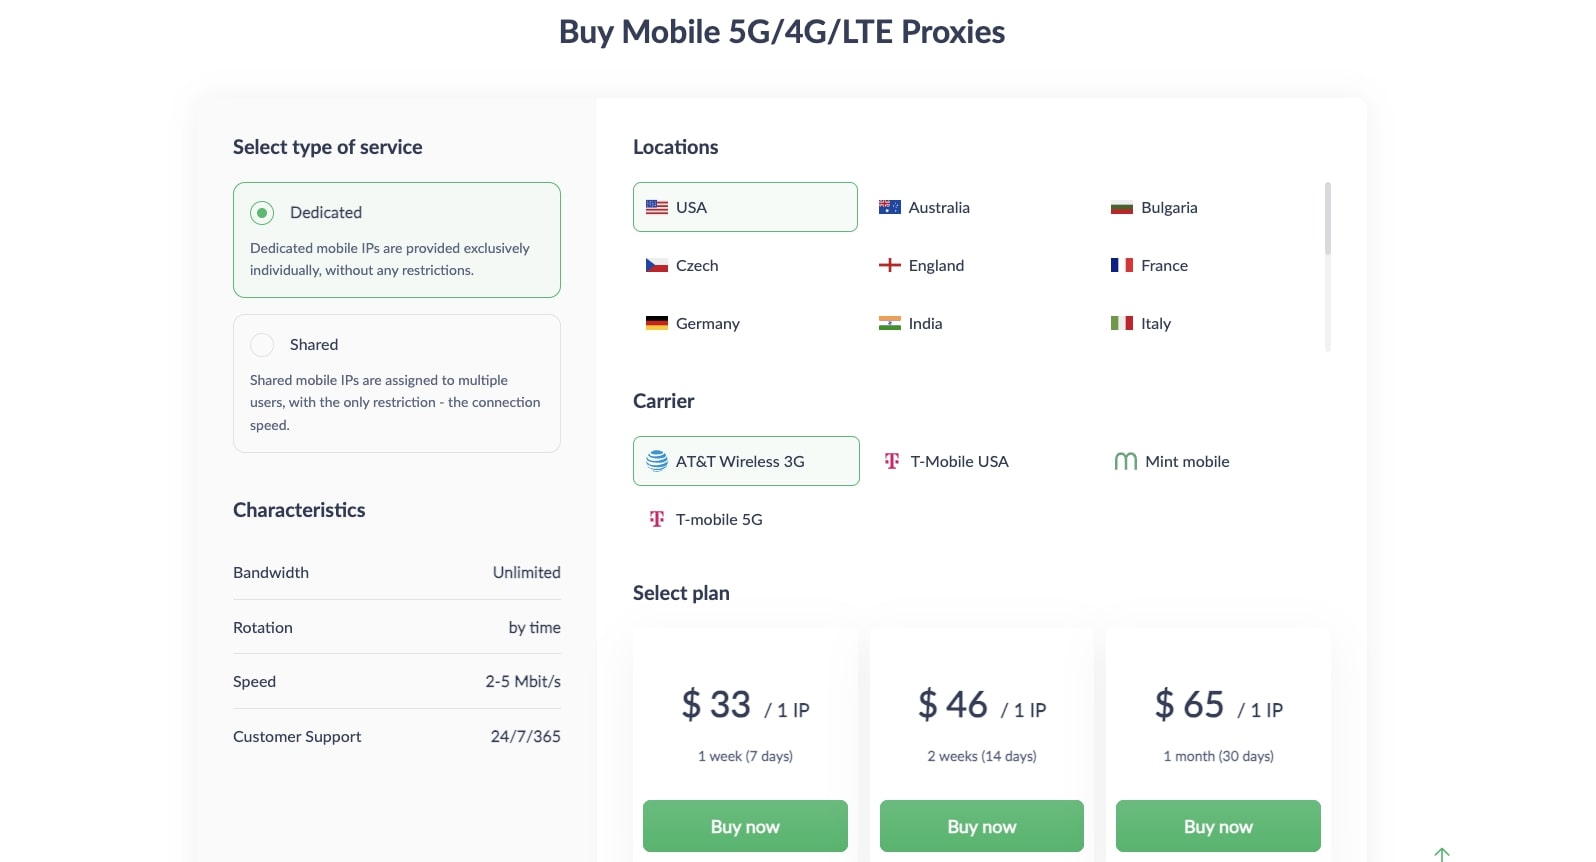Image resolution: width=1596 pixels, height=862 pixels.
Task: Select the Shared service radio button
Action: point(262,345)
